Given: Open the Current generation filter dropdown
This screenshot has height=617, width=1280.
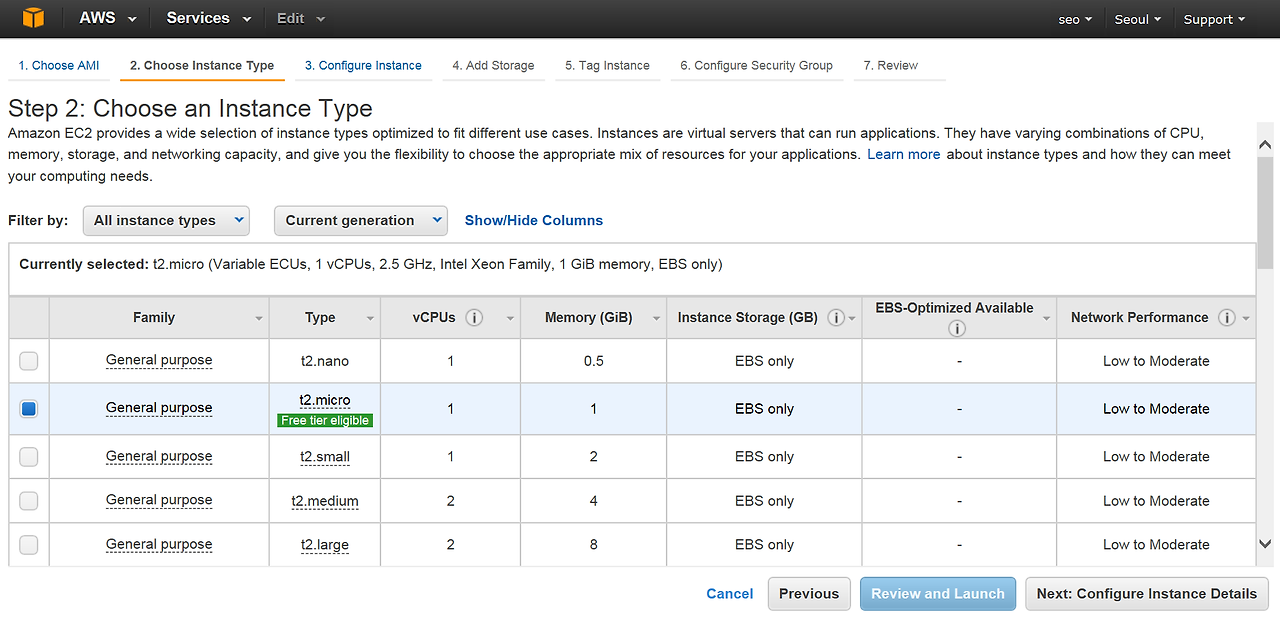Looking at the screenshot, I should tap(360, 221).
